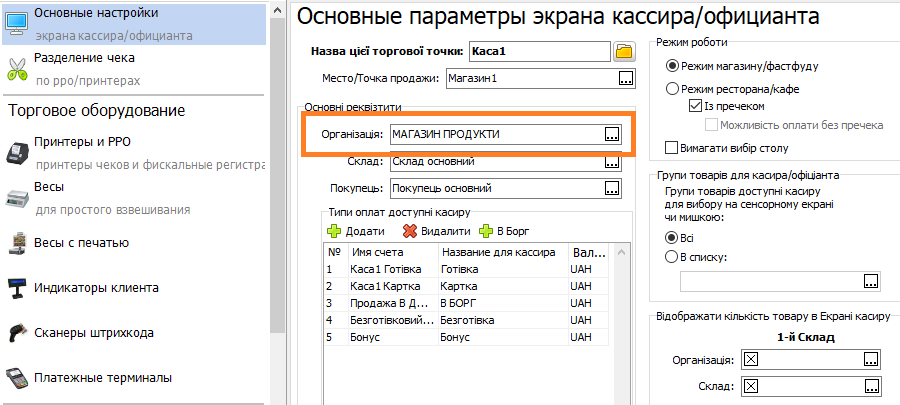
Task: Click Имя счета column header
Action: [393, 252]
